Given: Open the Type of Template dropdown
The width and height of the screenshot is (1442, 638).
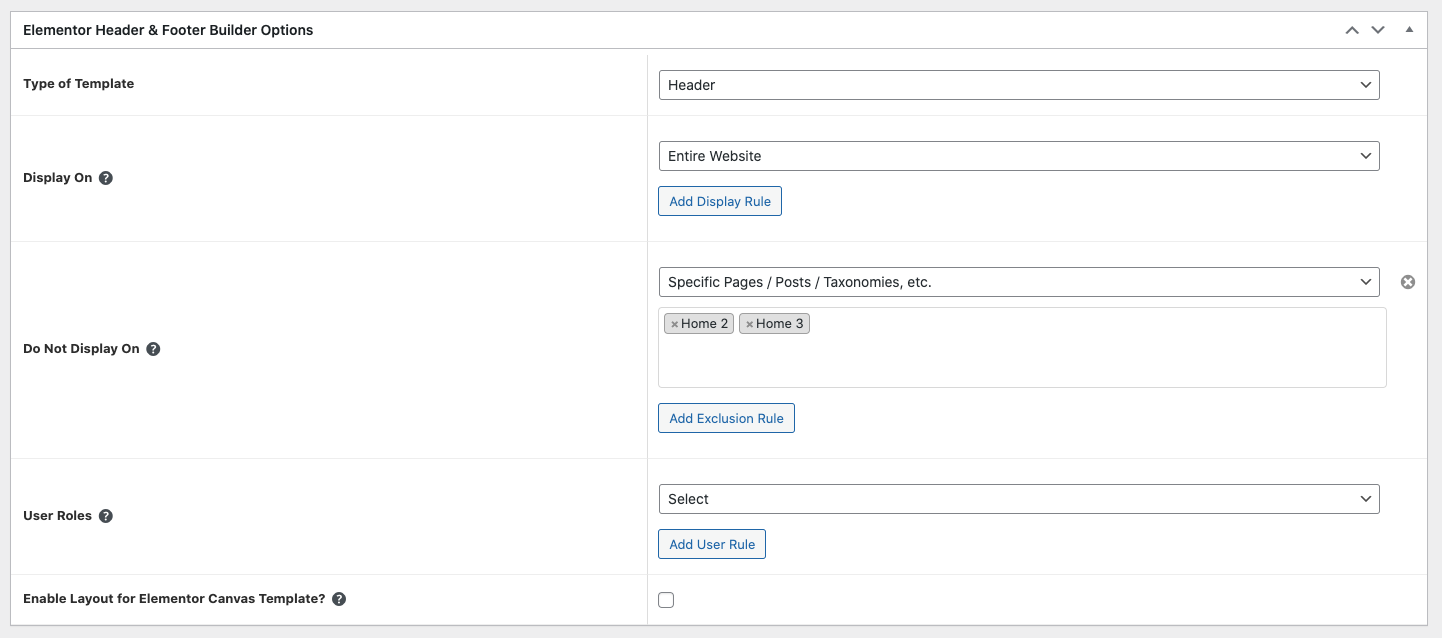Looking at the screenshot, I should pos(1018,85).
